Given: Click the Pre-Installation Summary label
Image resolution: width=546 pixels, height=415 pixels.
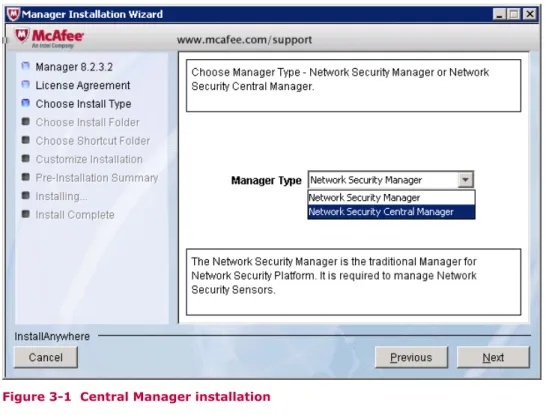Looking at the screenshot, I should click(97, 178).
